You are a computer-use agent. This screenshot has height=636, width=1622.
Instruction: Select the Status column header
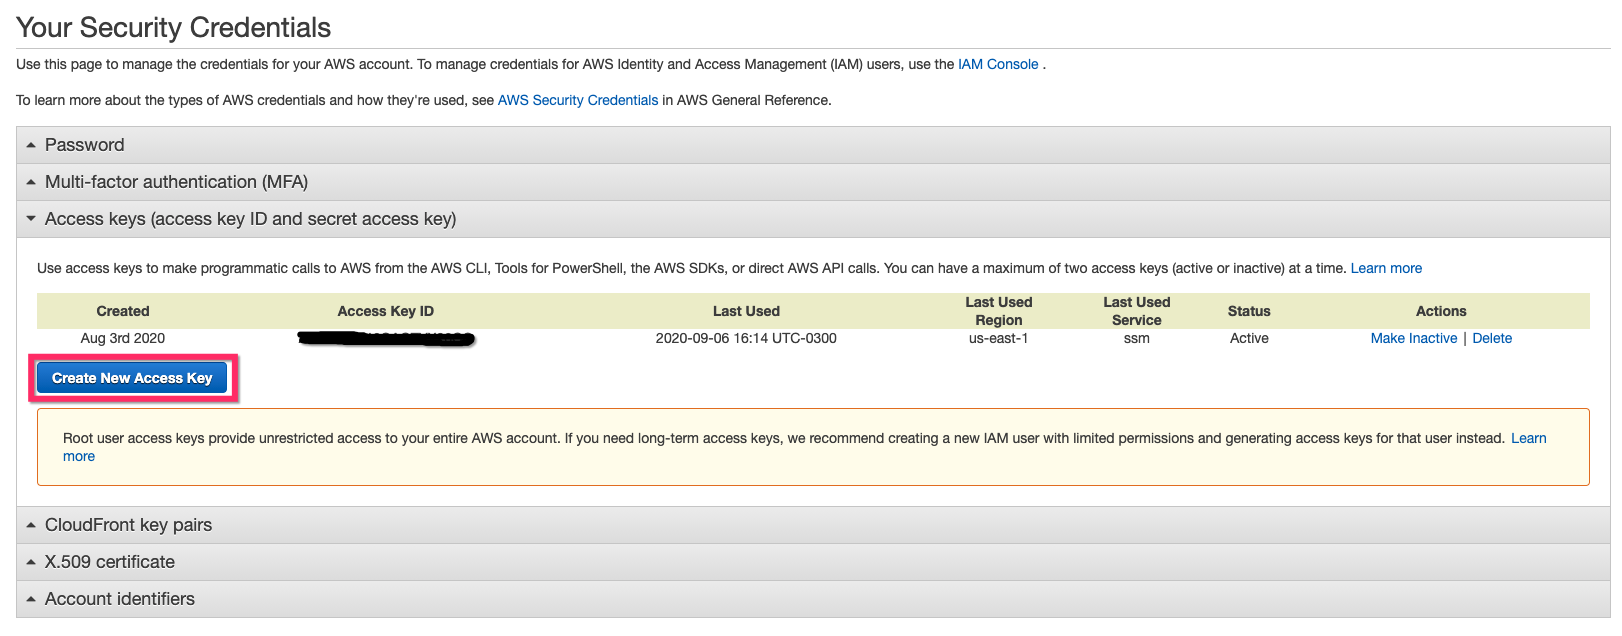tap(1249, 311)
